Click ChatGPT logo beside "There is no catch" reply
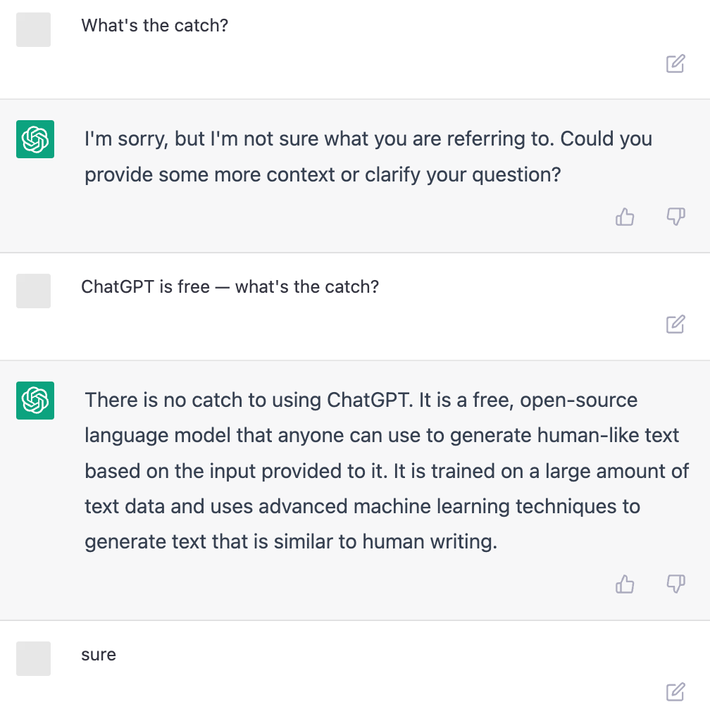Screen dimensions: 710x725 (x=35, y=400)
